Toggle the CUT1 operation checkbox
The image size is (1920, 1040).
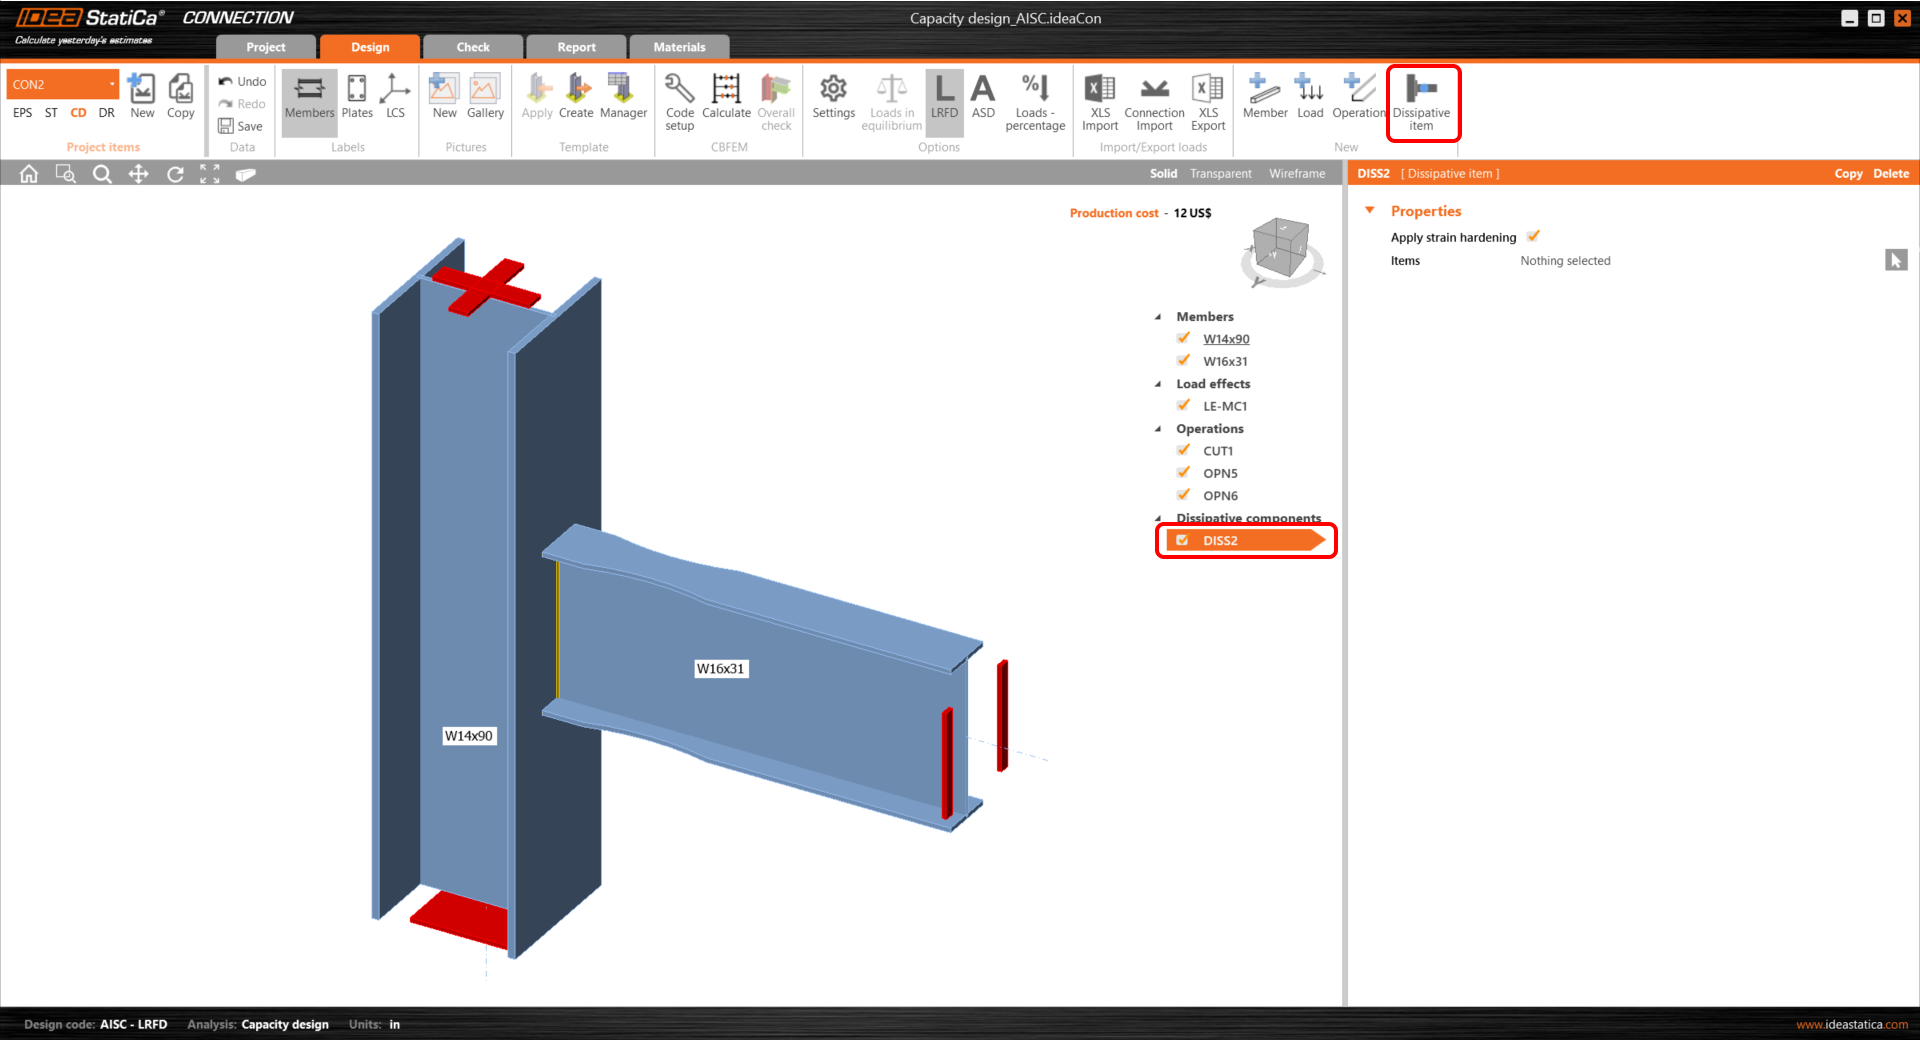(x=1184, y=451)
